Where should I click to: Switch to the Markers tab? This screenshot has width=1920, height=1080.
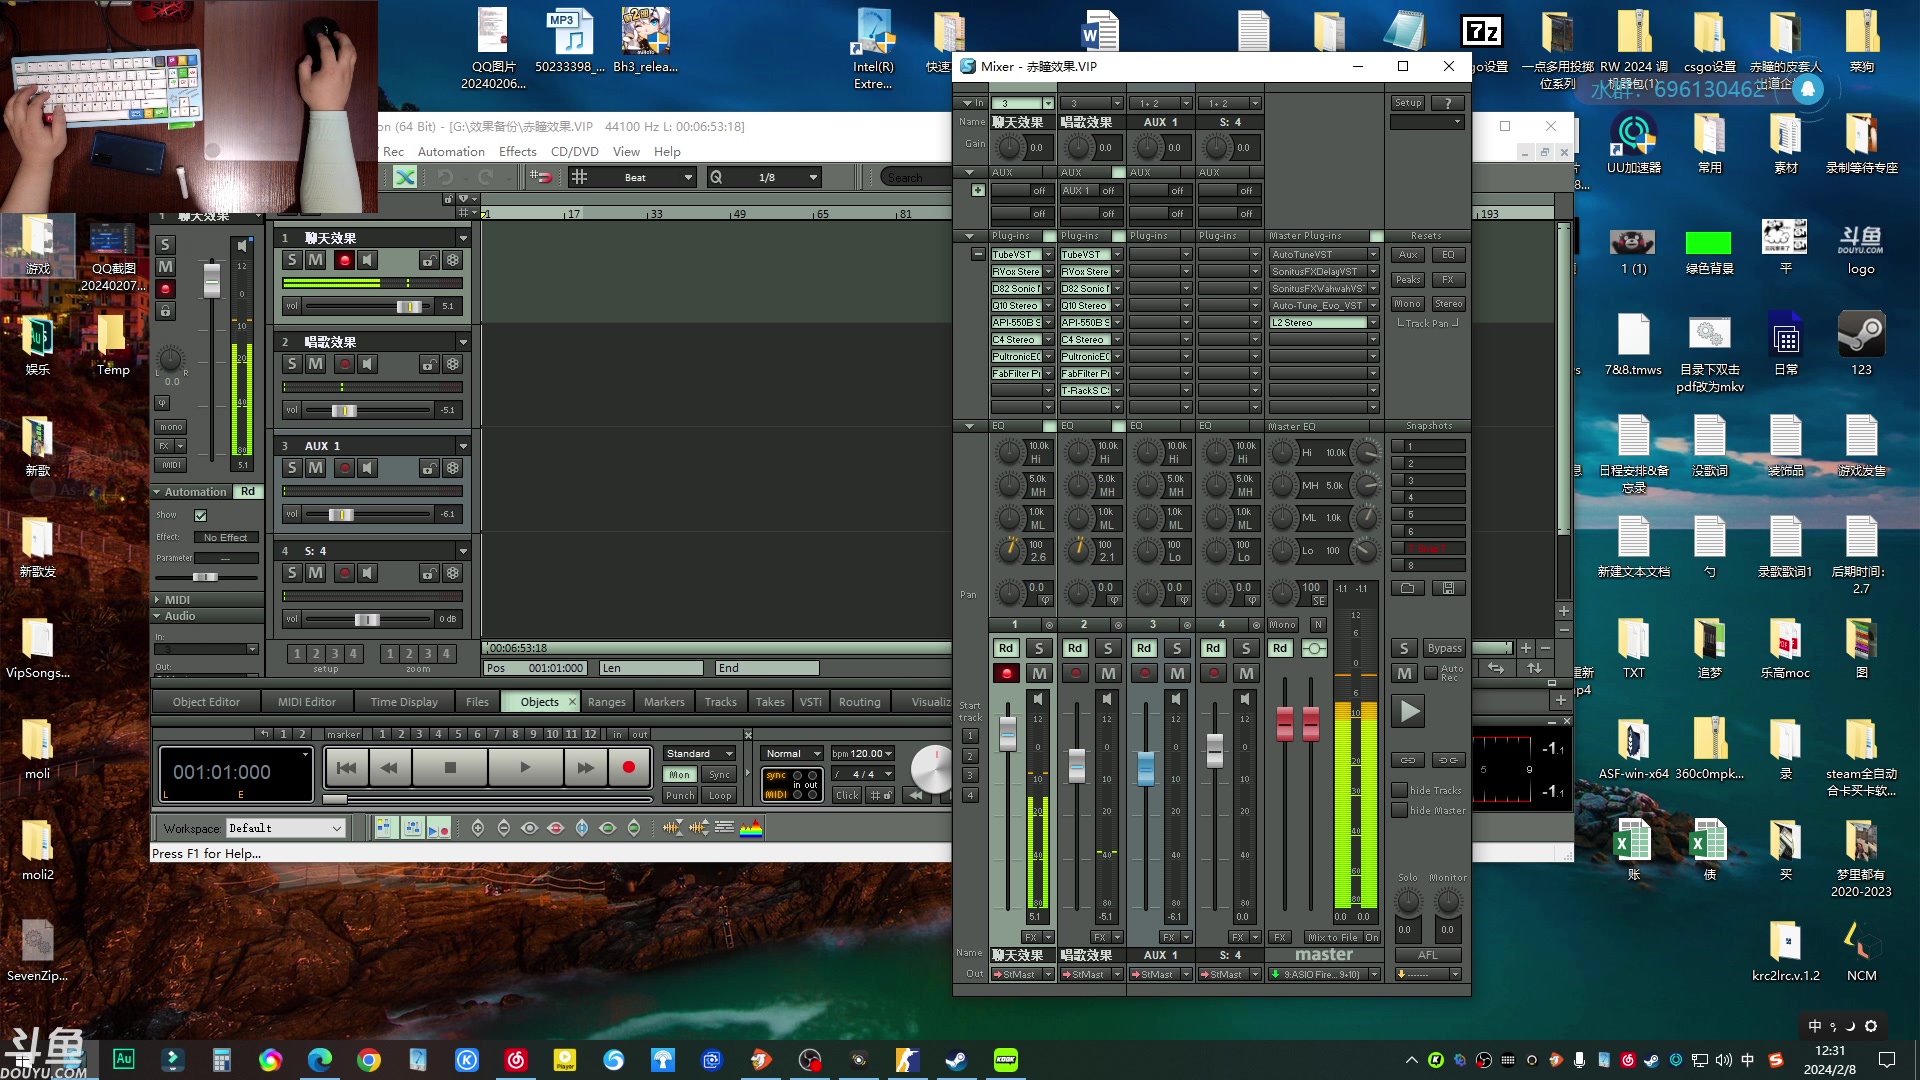tap(664, 702)
